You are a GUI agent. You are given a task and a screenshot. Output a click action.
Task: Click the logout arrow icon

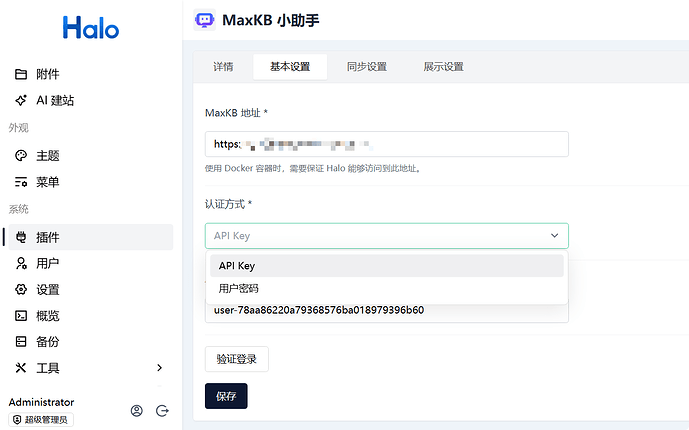click(x=162, y=411)
